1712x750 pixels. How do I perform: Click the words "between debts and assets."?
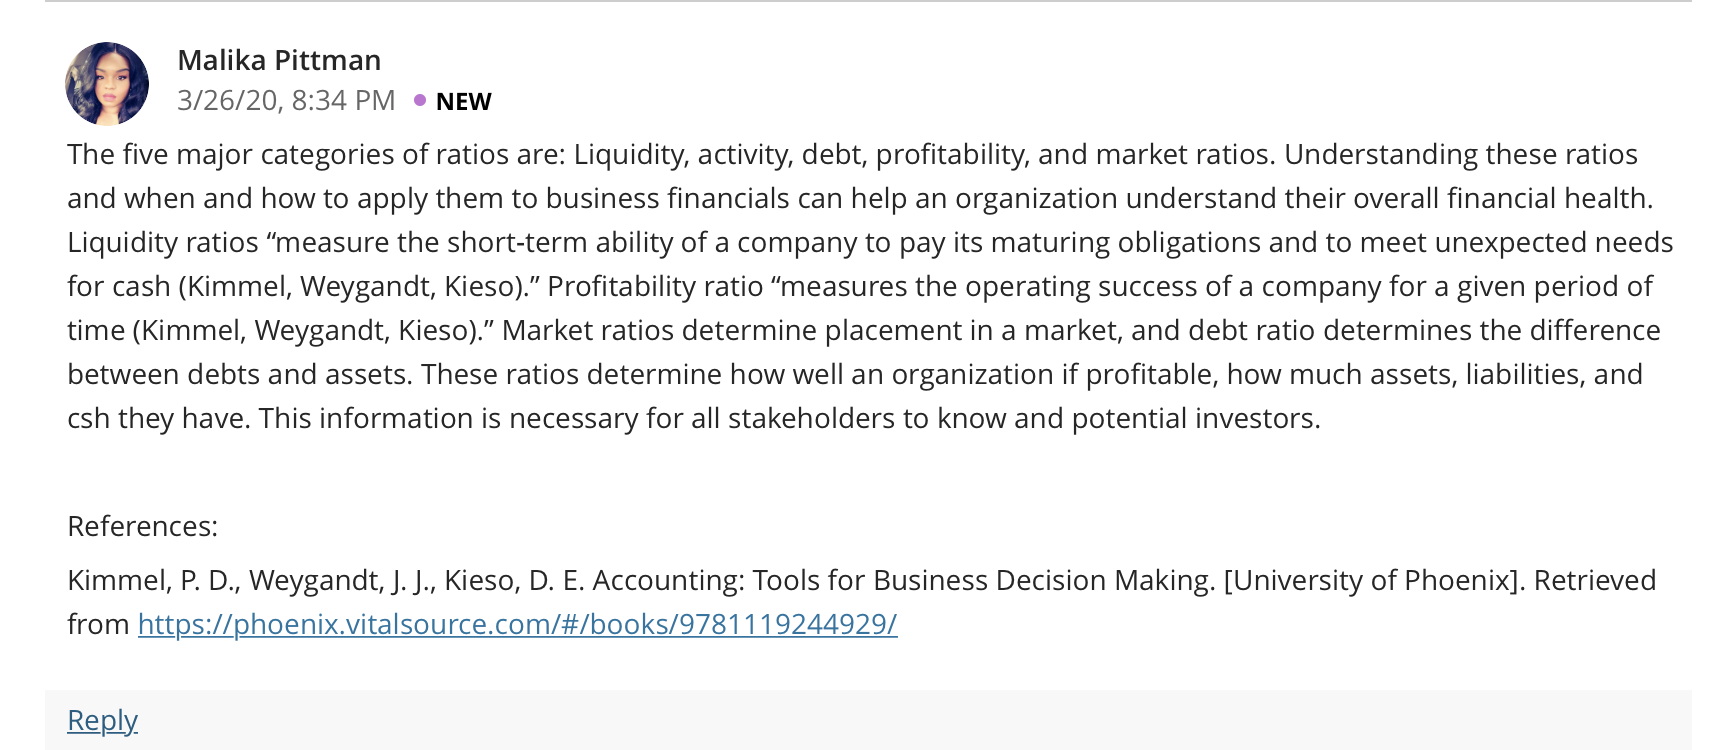(x=240, y=374)
